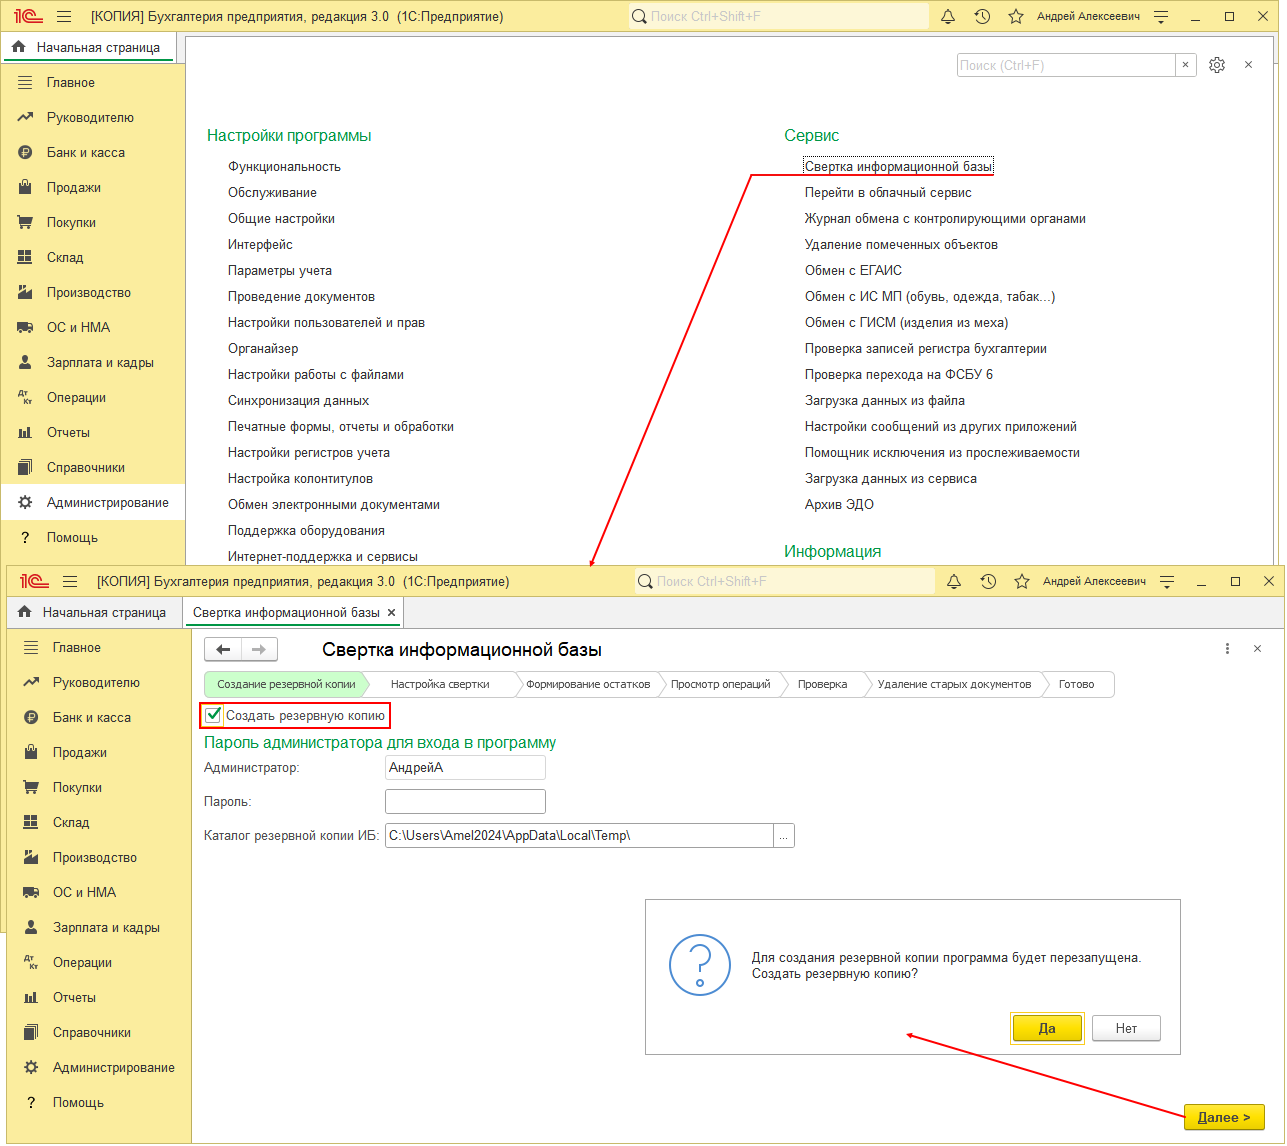
Task: Go forward with the right arrow button
Action: (x=258, y=649)
